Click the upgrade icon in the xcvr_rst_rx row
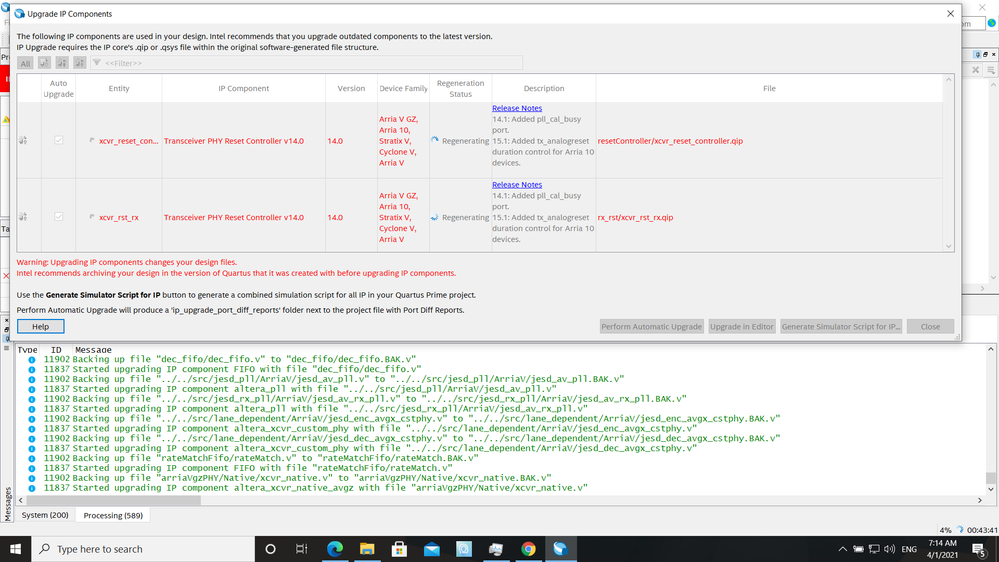Viewport: 999px width, 562px height. click(23, 217)
